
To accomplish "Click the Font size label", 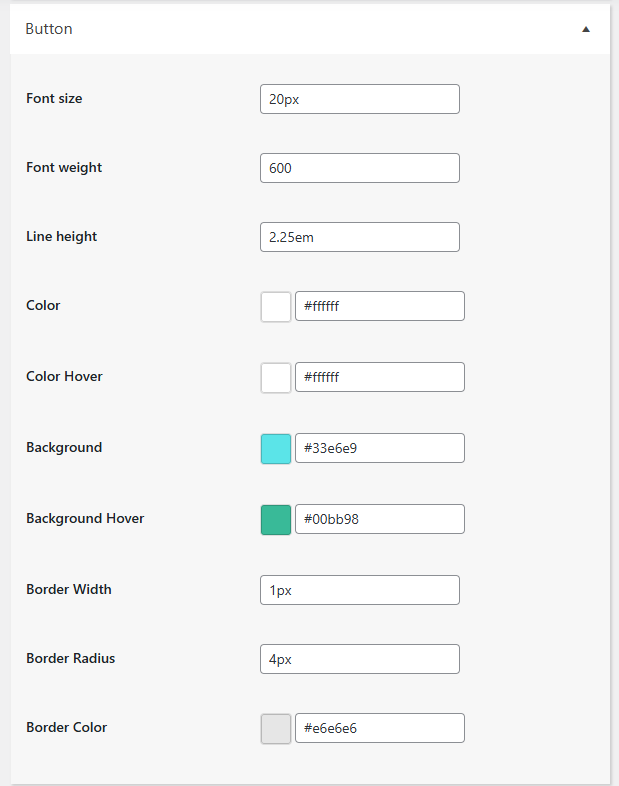I will (54, 98).
